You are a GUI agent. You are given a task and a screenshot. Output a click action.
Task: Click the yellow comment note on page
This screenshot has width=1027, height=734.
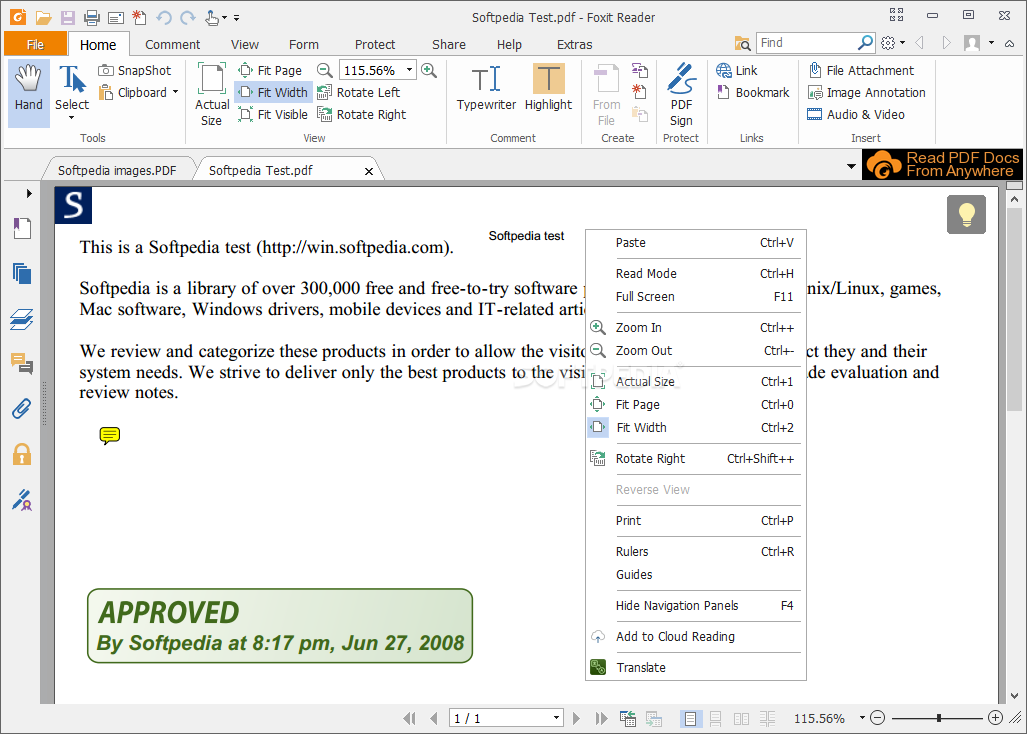point(109,435)
